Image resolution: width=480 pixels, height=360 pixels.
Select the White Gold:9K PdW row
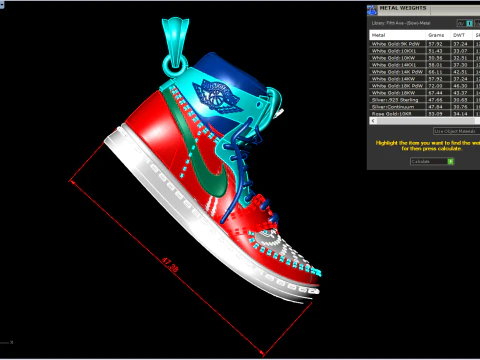pyautogui.click(x=425, y=44)
